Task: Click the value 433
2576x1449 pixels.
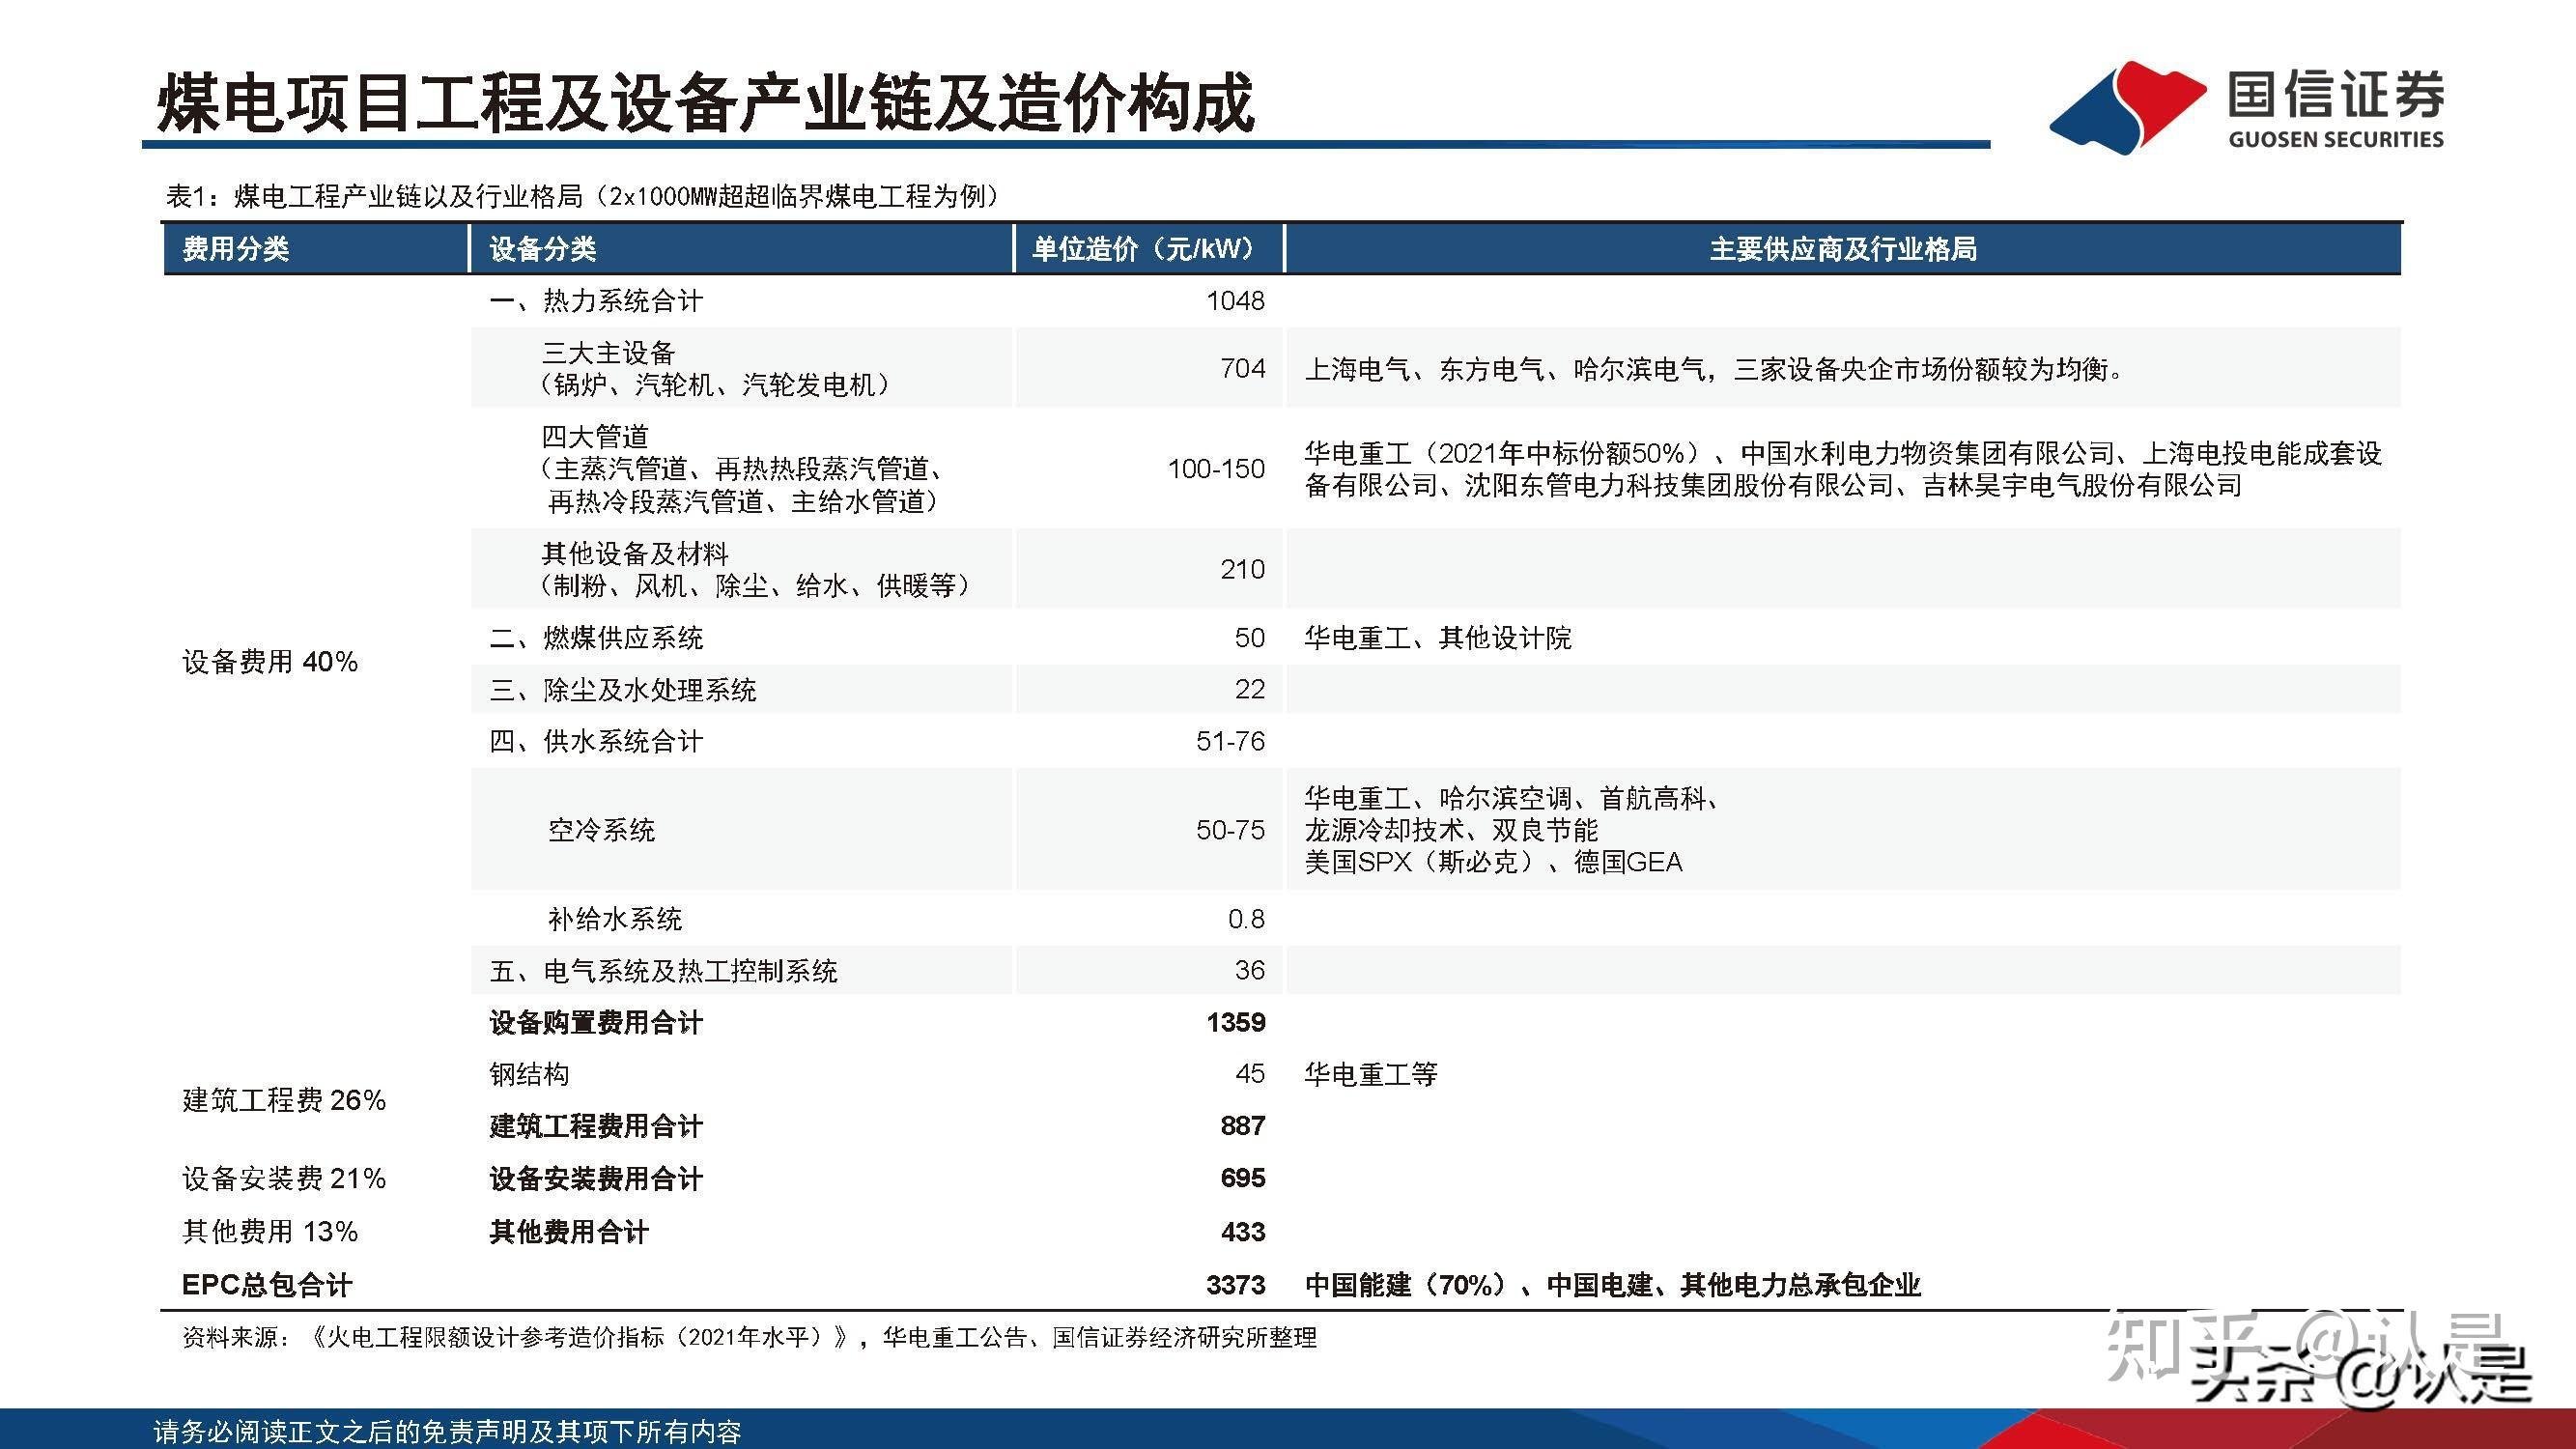Action: [1243, 1231]
